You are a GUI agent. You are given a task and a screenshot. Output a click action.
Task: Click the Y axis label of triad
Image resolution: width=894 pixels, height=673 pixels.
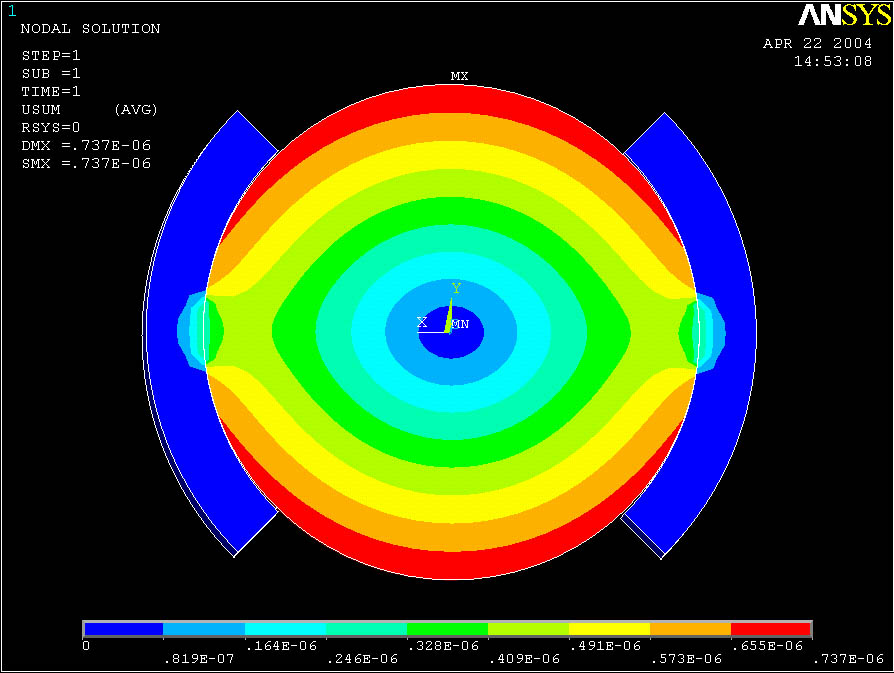coord(456,288)
